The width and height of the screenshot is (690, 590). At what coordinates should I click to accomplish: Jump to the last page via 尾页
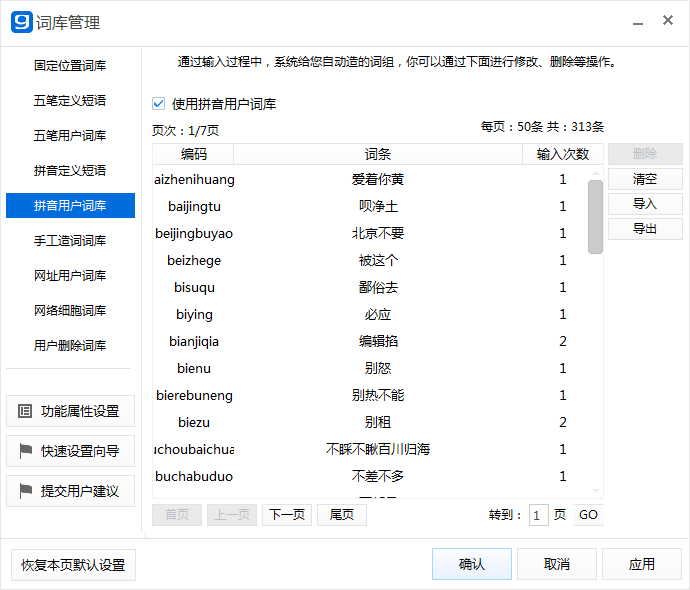tap(342, 515)
